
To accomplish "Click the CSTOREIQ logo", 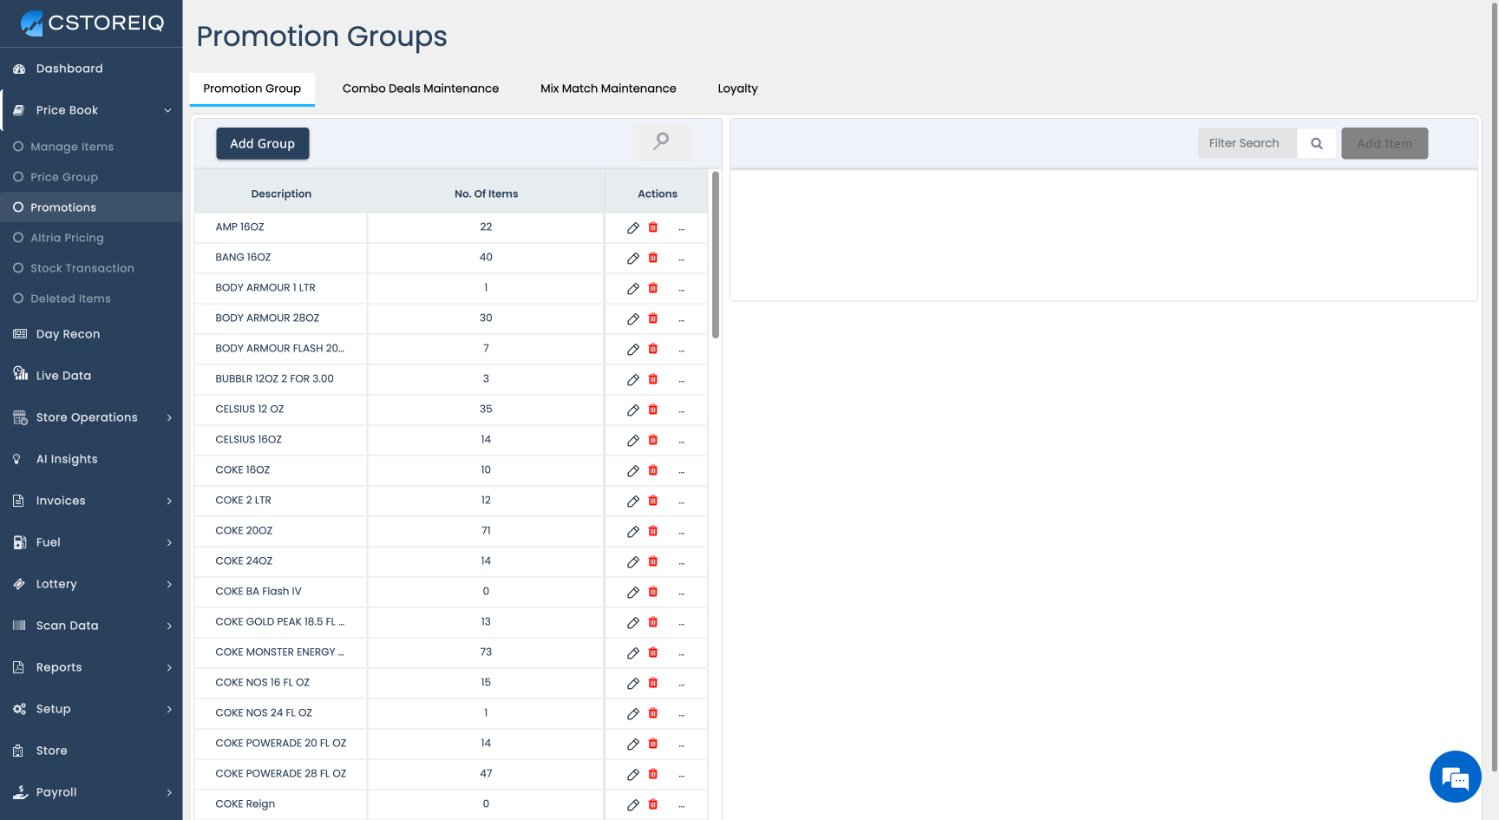I will (92, 23).
